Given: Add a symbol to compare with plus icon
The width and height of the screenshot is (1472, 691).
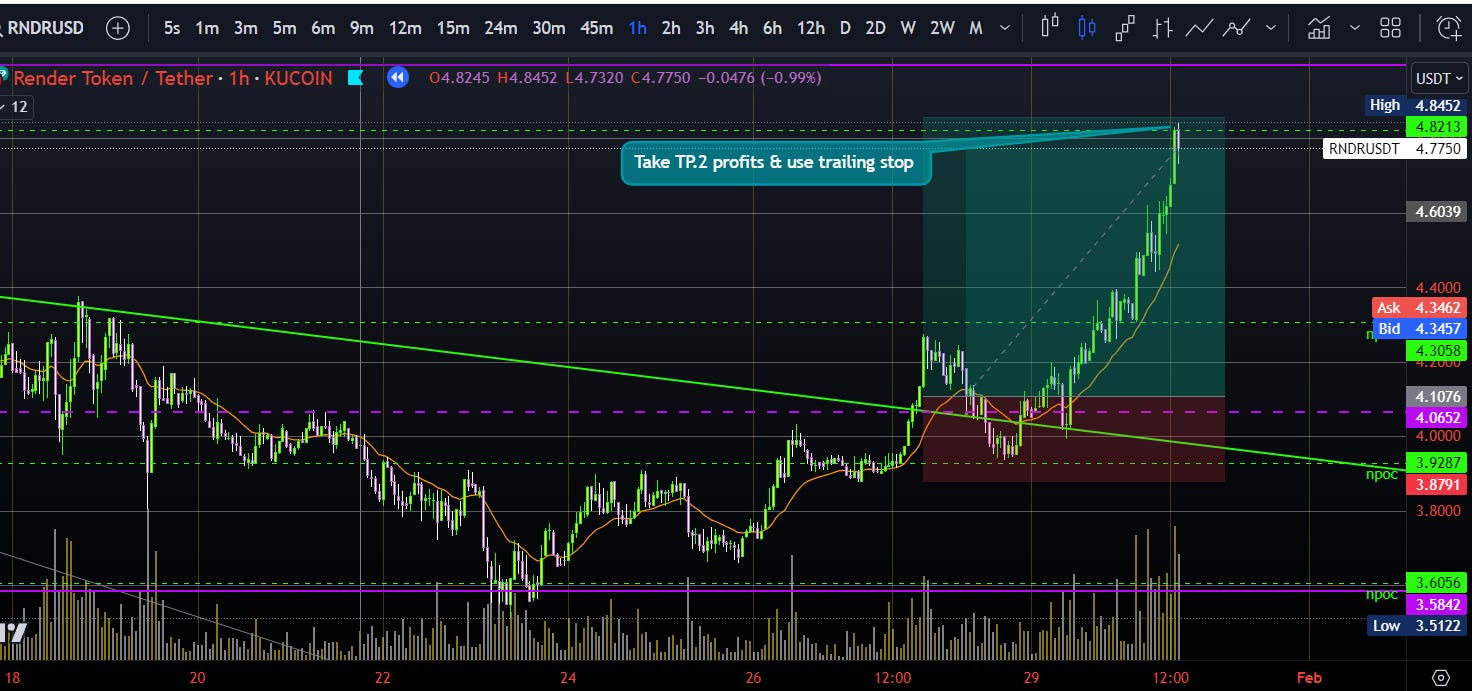Looking at the screenshot, I should pos(118,28).
